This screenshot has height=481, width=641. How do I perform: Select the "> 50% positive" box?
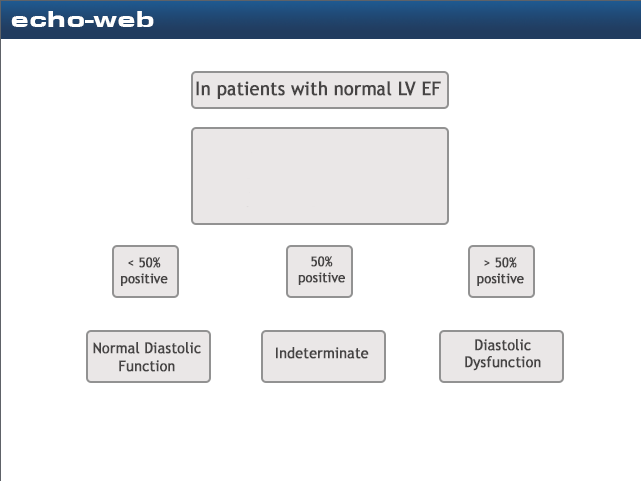point(501,271)
